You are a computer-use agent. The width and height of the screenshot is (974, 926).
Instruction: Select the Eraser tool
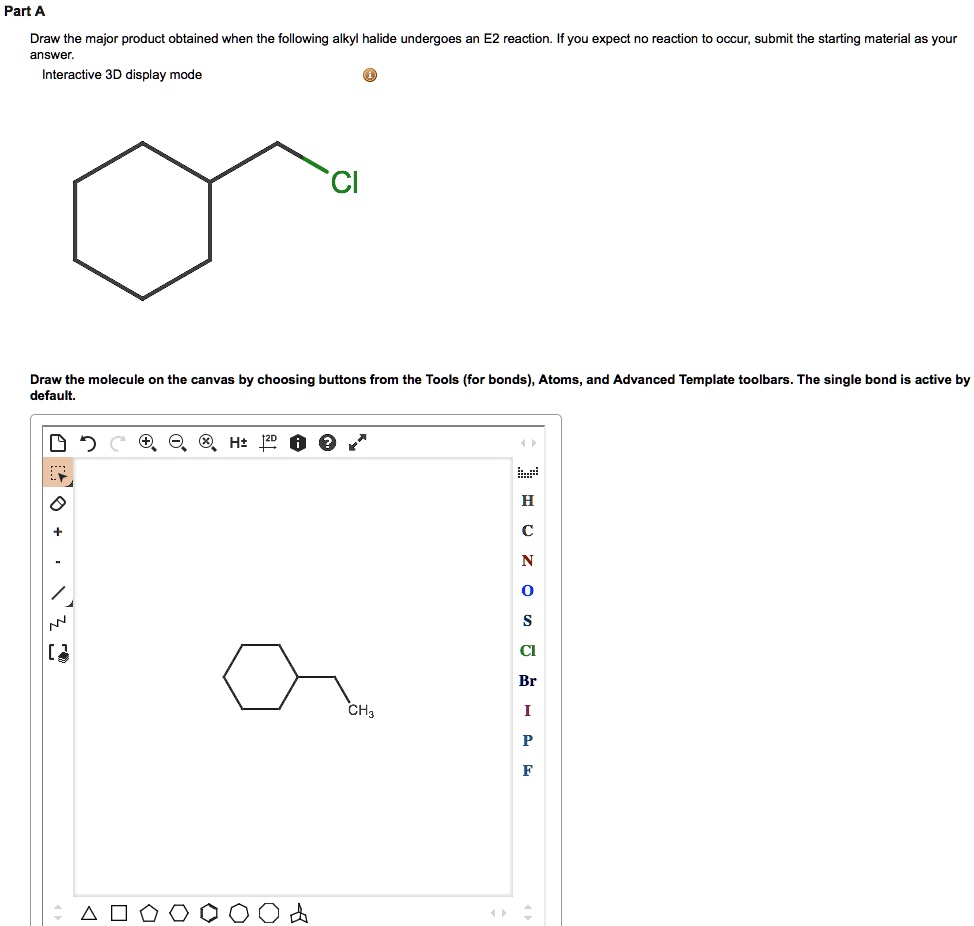click(57, 503)
